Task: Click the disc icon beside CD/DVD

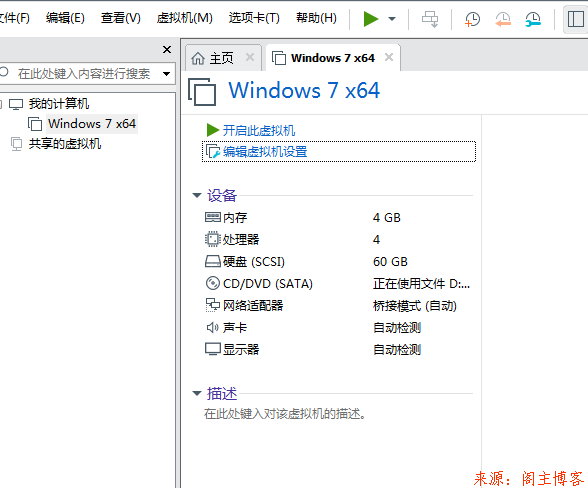Action: (x=213, y=283)
